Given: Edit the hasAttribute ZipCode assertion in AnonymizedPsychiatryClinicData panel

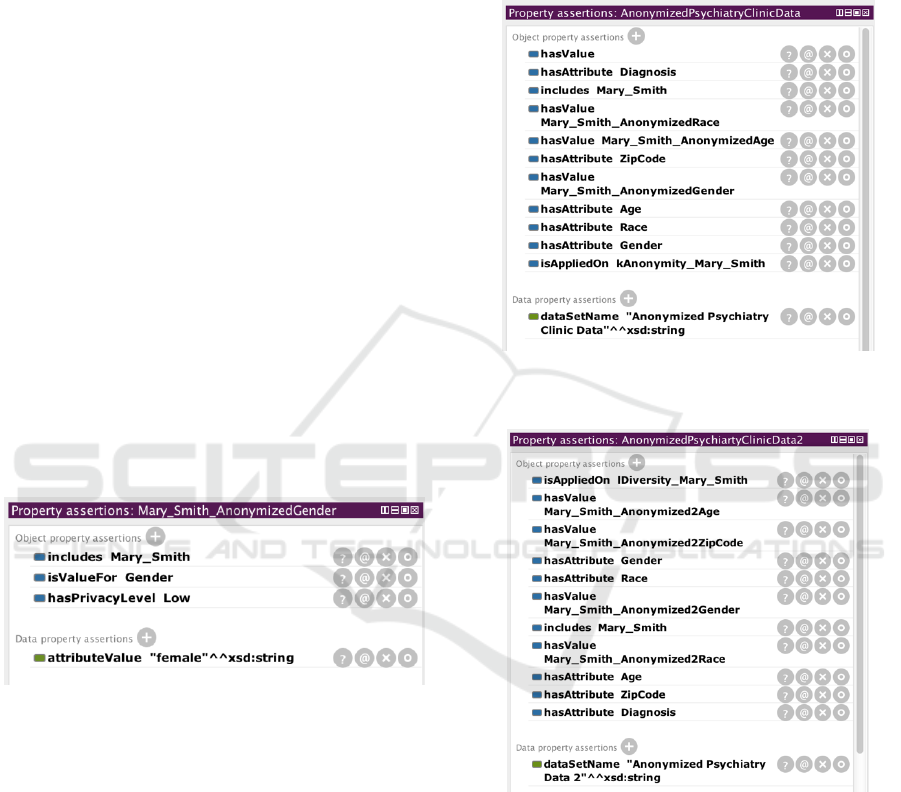Looking at the screenshot, I should coord(846,159).
